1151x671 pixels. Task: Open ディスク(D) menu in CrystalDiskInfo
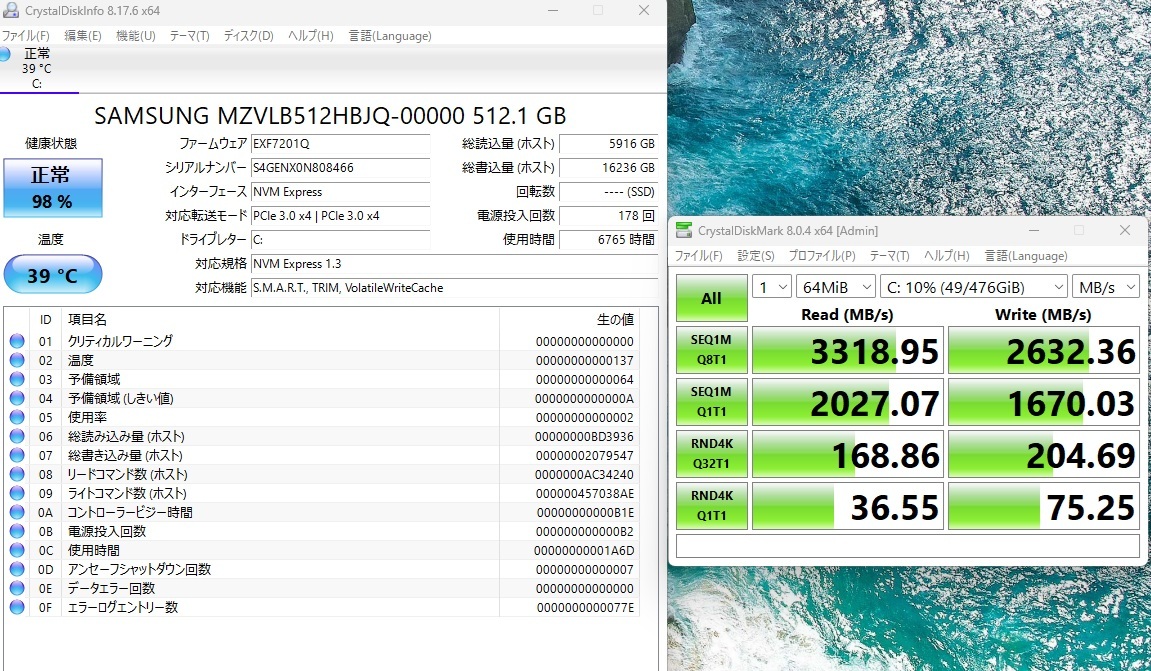tap(248, 35)
